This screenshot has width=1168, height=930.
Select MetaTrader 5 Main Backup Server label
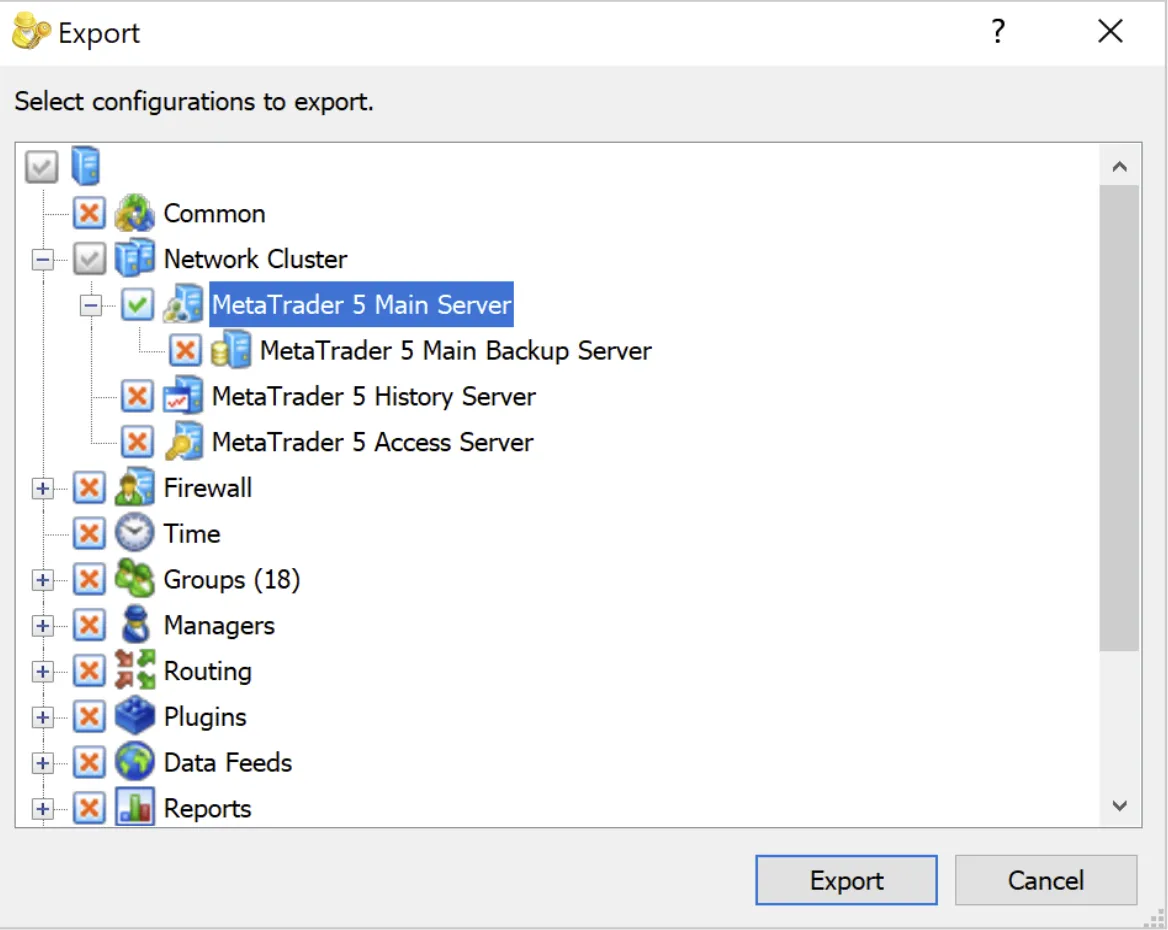tap(456, 351)
